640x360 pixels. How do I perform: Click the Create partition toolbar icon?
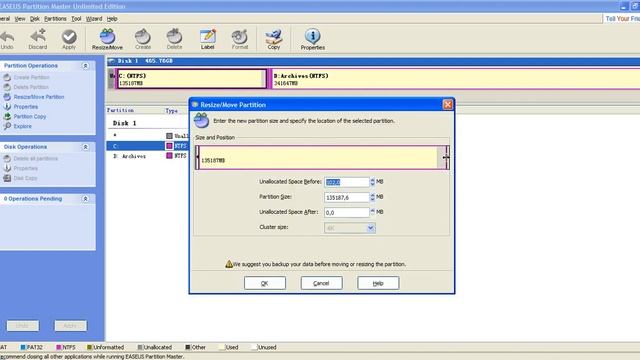[143, 40]
